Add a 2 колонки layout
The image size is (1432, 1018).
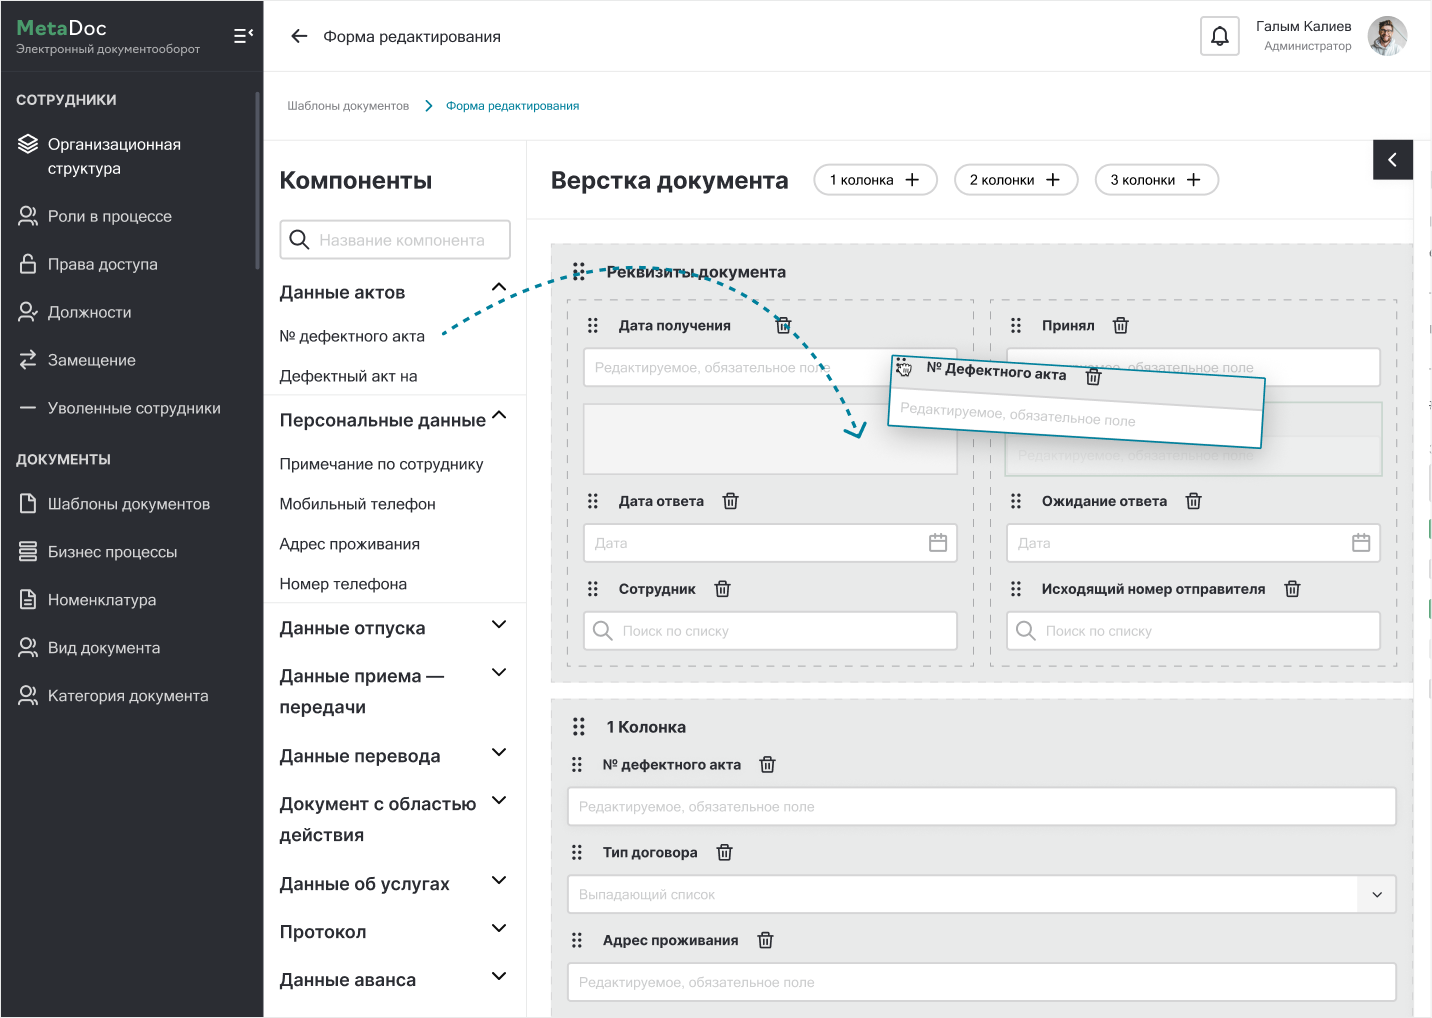tap(1015, 180)
